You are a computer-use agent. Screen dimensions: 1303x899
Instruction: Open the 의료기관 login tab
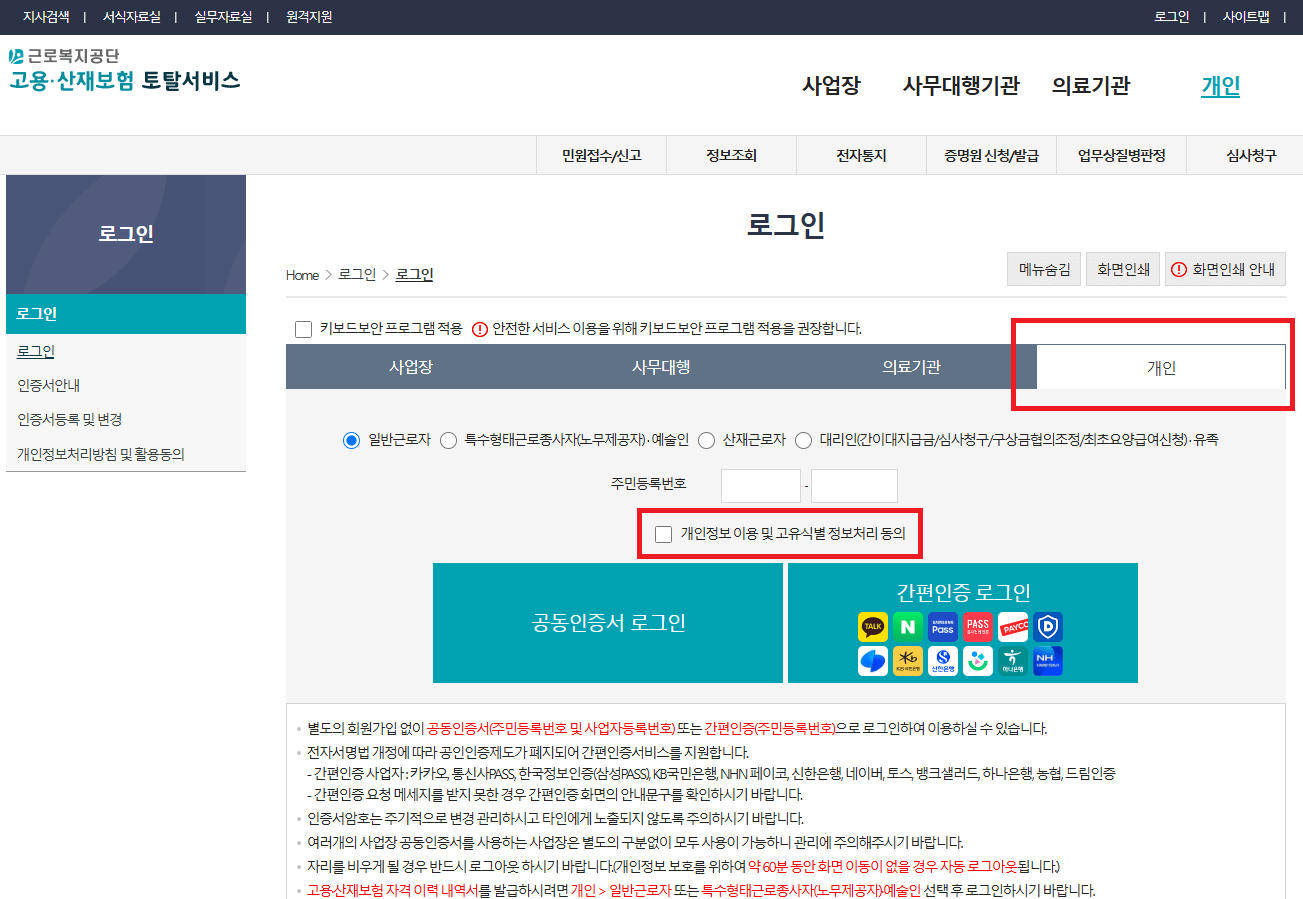point(912,366)
